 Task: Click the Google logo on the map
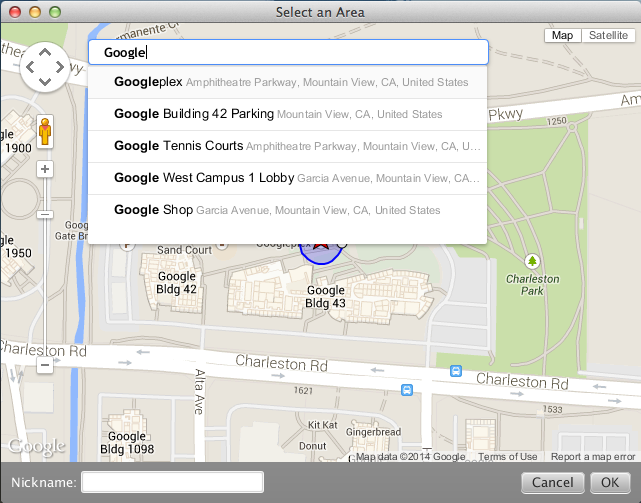(x=36, y=446)
